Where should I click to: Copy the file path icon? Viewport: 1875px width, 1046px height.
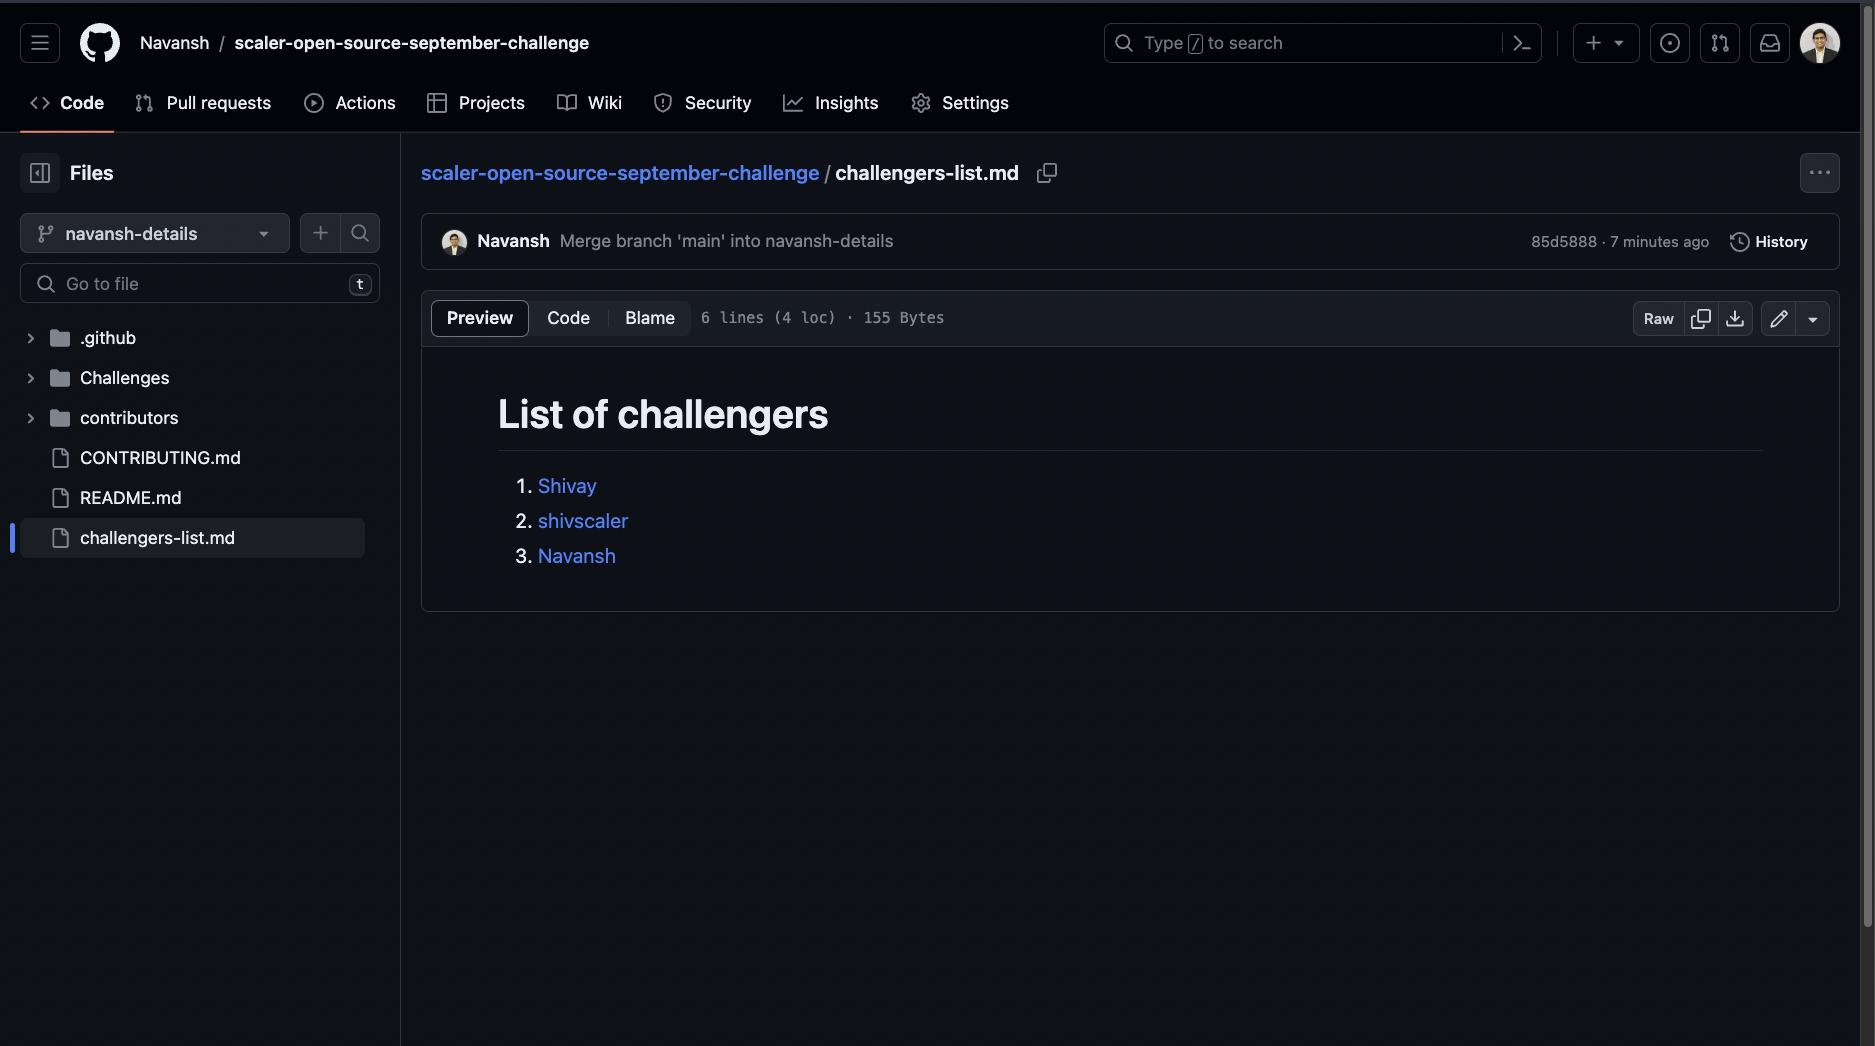(1047, 173)
